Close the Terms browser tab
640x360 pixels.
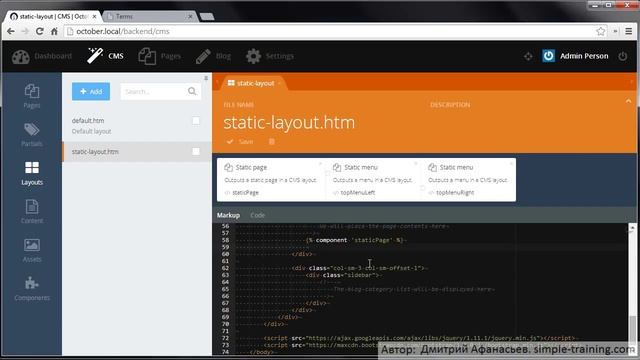(x=190, y=16)
